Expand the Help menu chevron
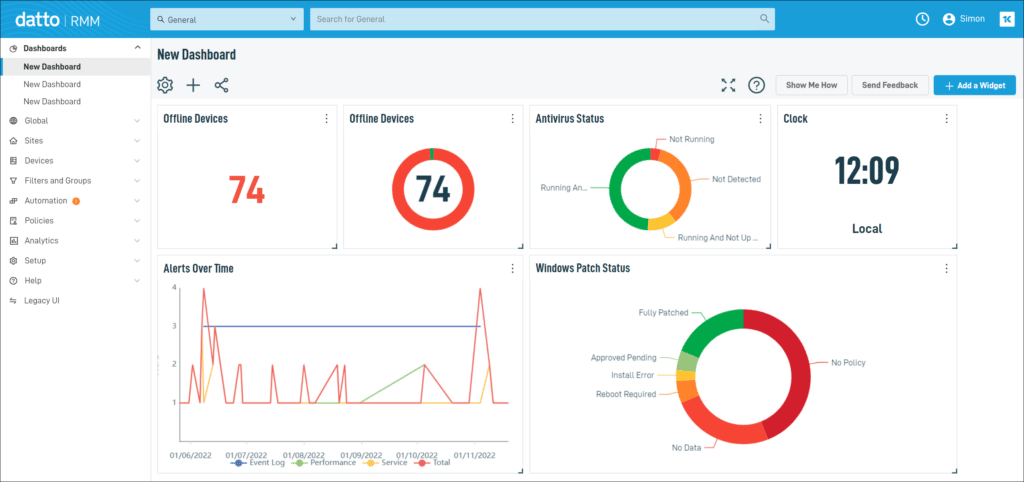The height and width of the screenshot is (482, 1024). [137, 280]
